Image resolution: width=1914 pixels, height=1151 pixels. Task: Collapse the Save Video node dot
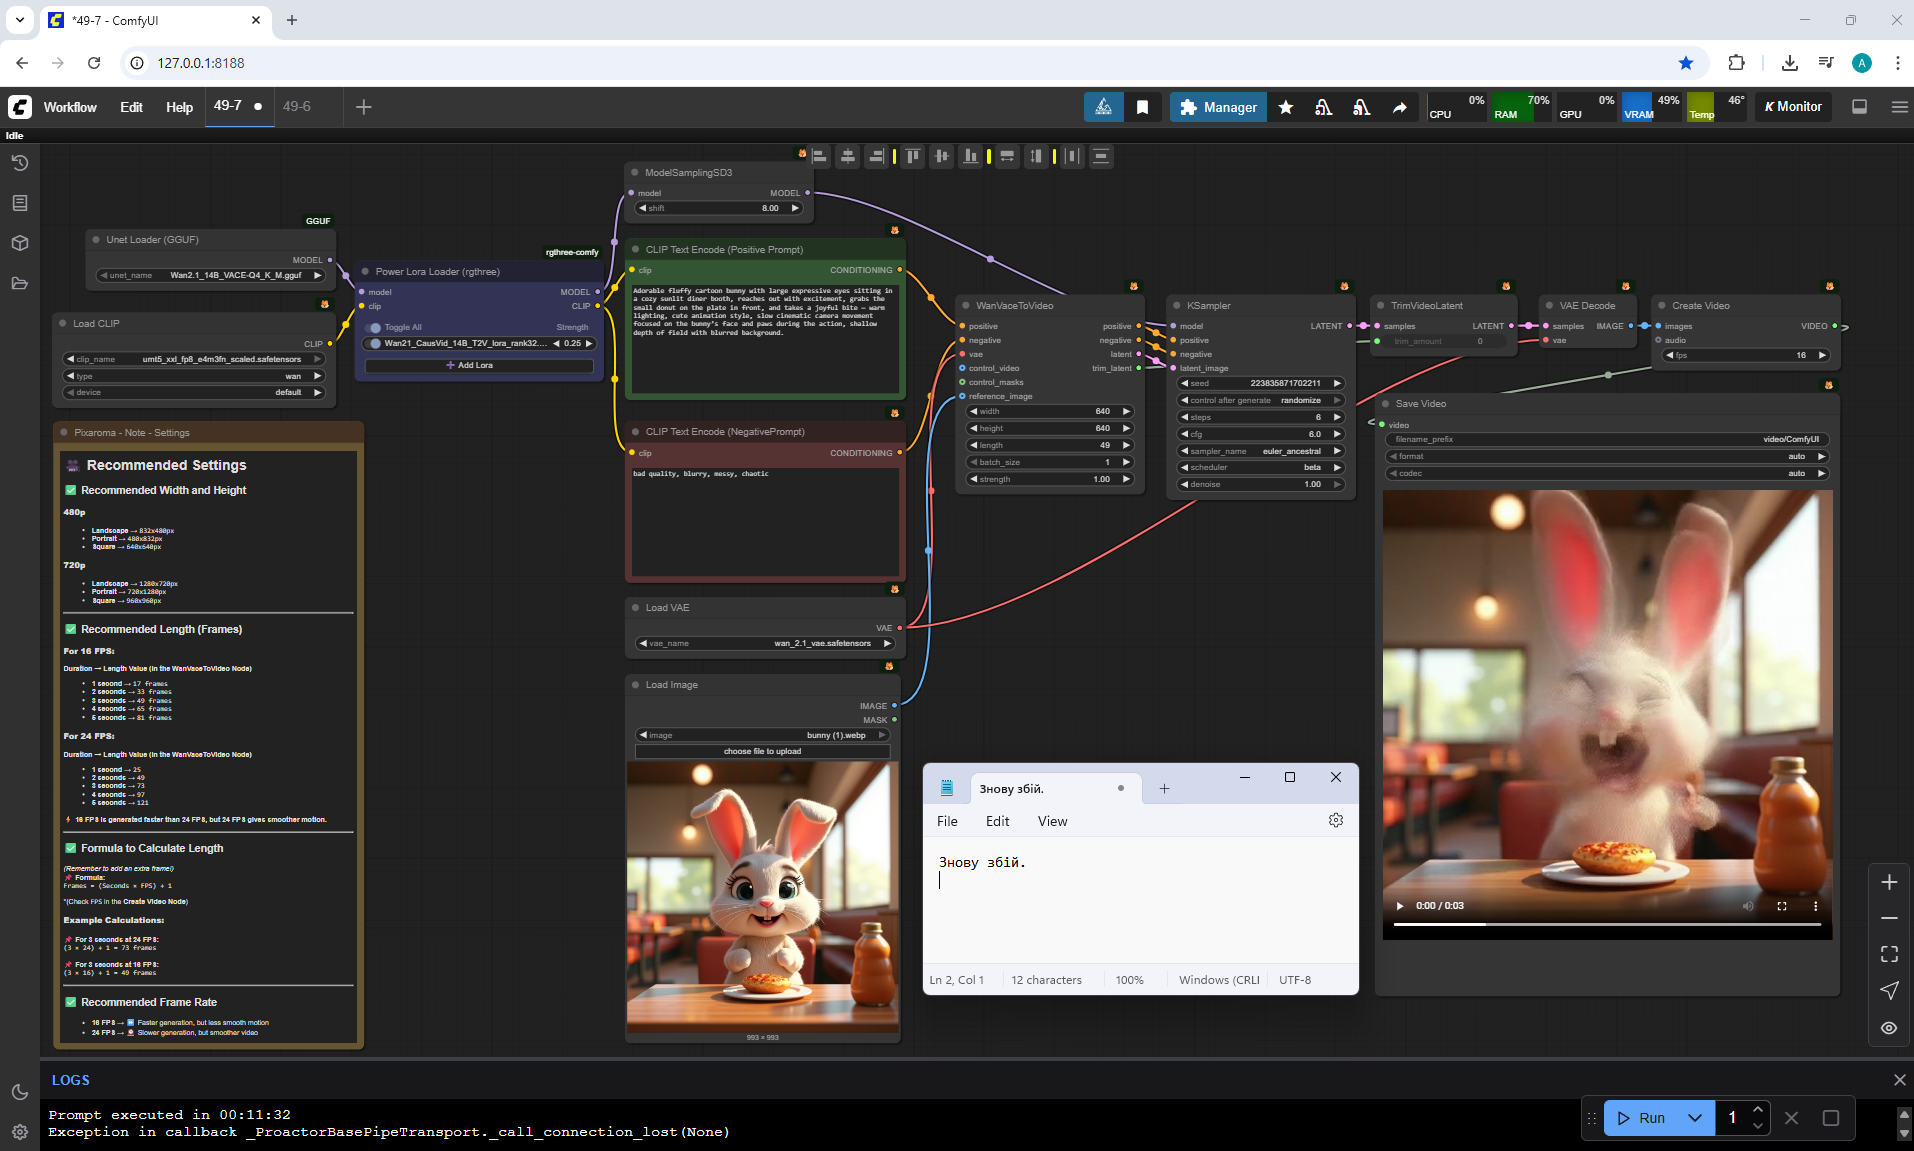pyautogui.click(x=1386, y=404)
